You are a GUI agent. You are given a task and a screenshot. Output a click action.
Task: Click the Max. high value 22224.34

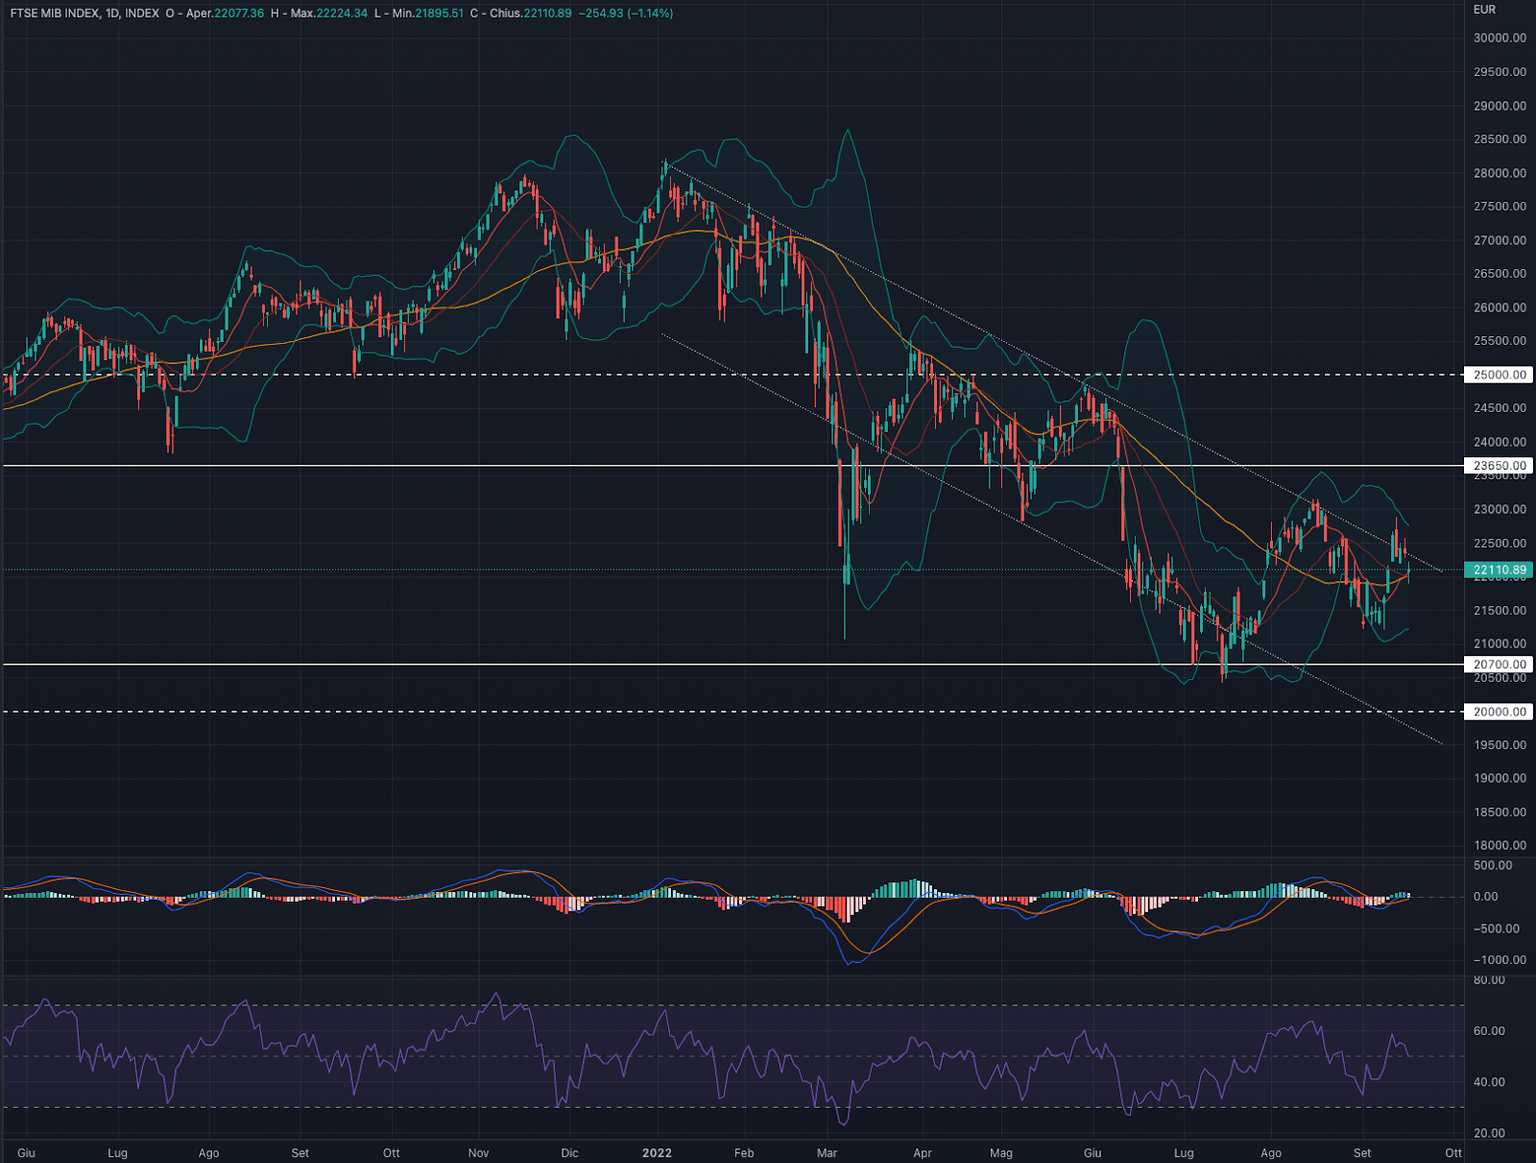[x=342, y=13]
